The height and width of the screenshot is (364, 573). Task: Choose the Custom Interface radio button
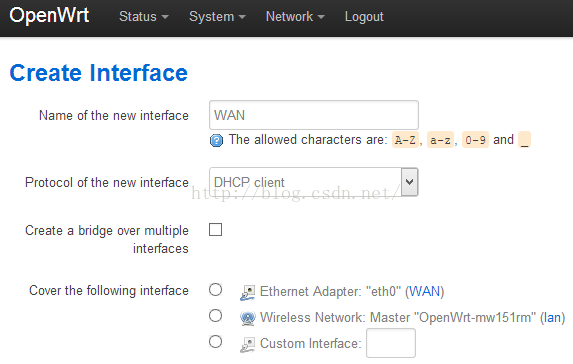click(216, 342)
